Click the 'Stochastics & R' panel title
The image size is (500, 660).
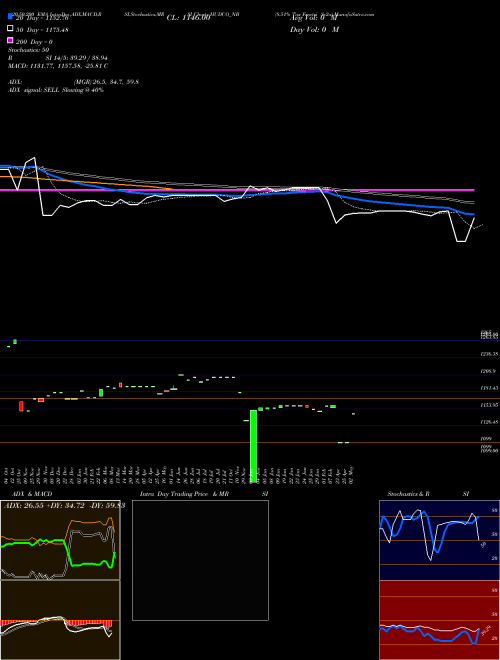coord(408,494)
